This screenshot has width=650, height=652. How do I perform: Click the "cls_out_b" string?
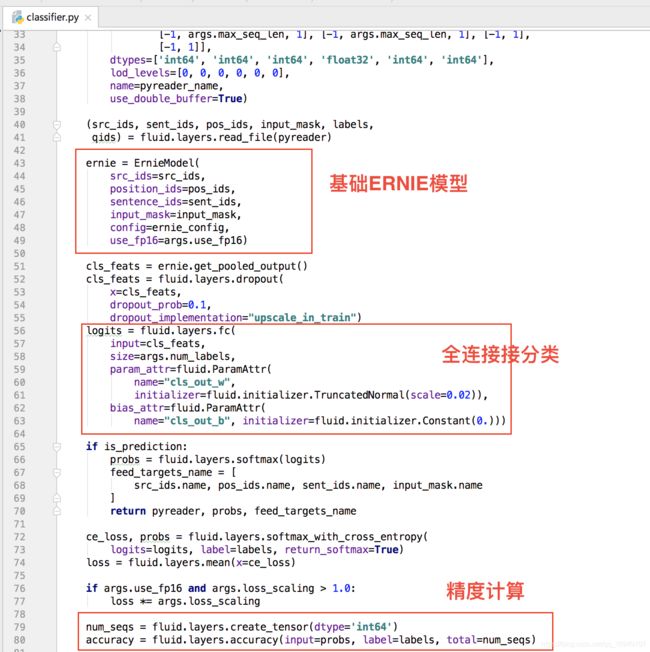pos(197,421)
